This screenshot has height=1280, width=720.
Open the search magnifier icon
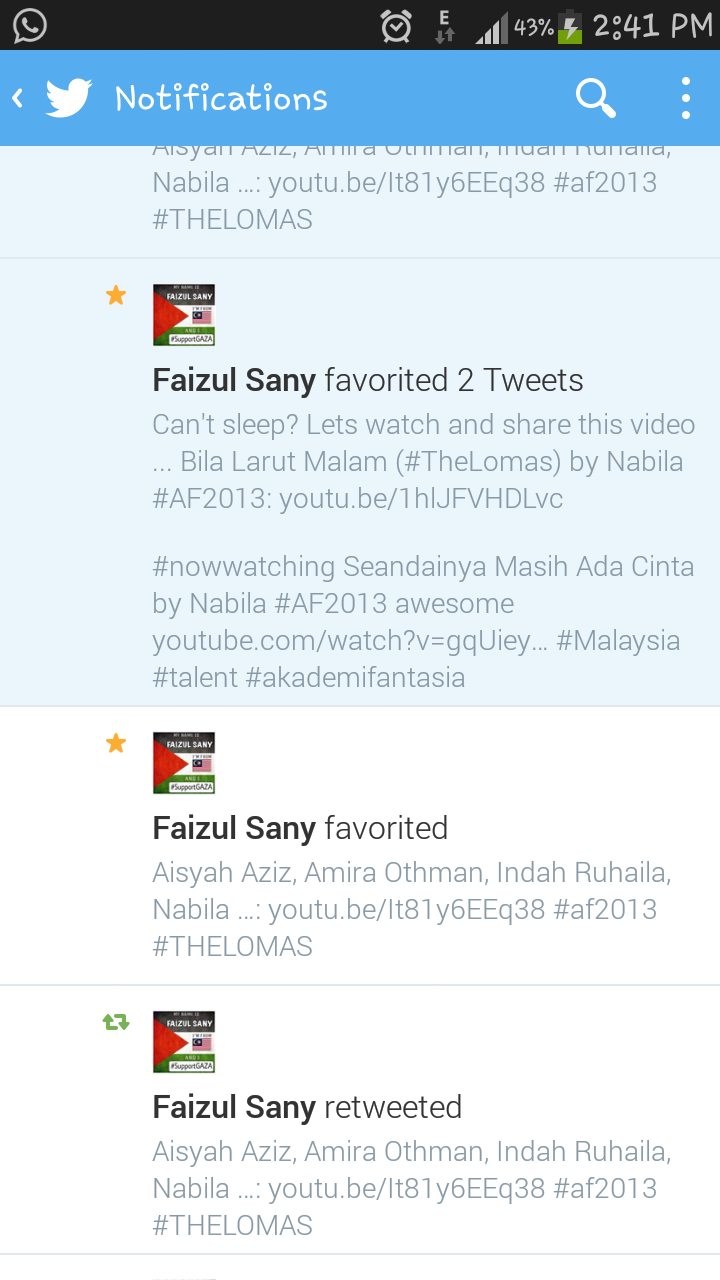[595, 98]
